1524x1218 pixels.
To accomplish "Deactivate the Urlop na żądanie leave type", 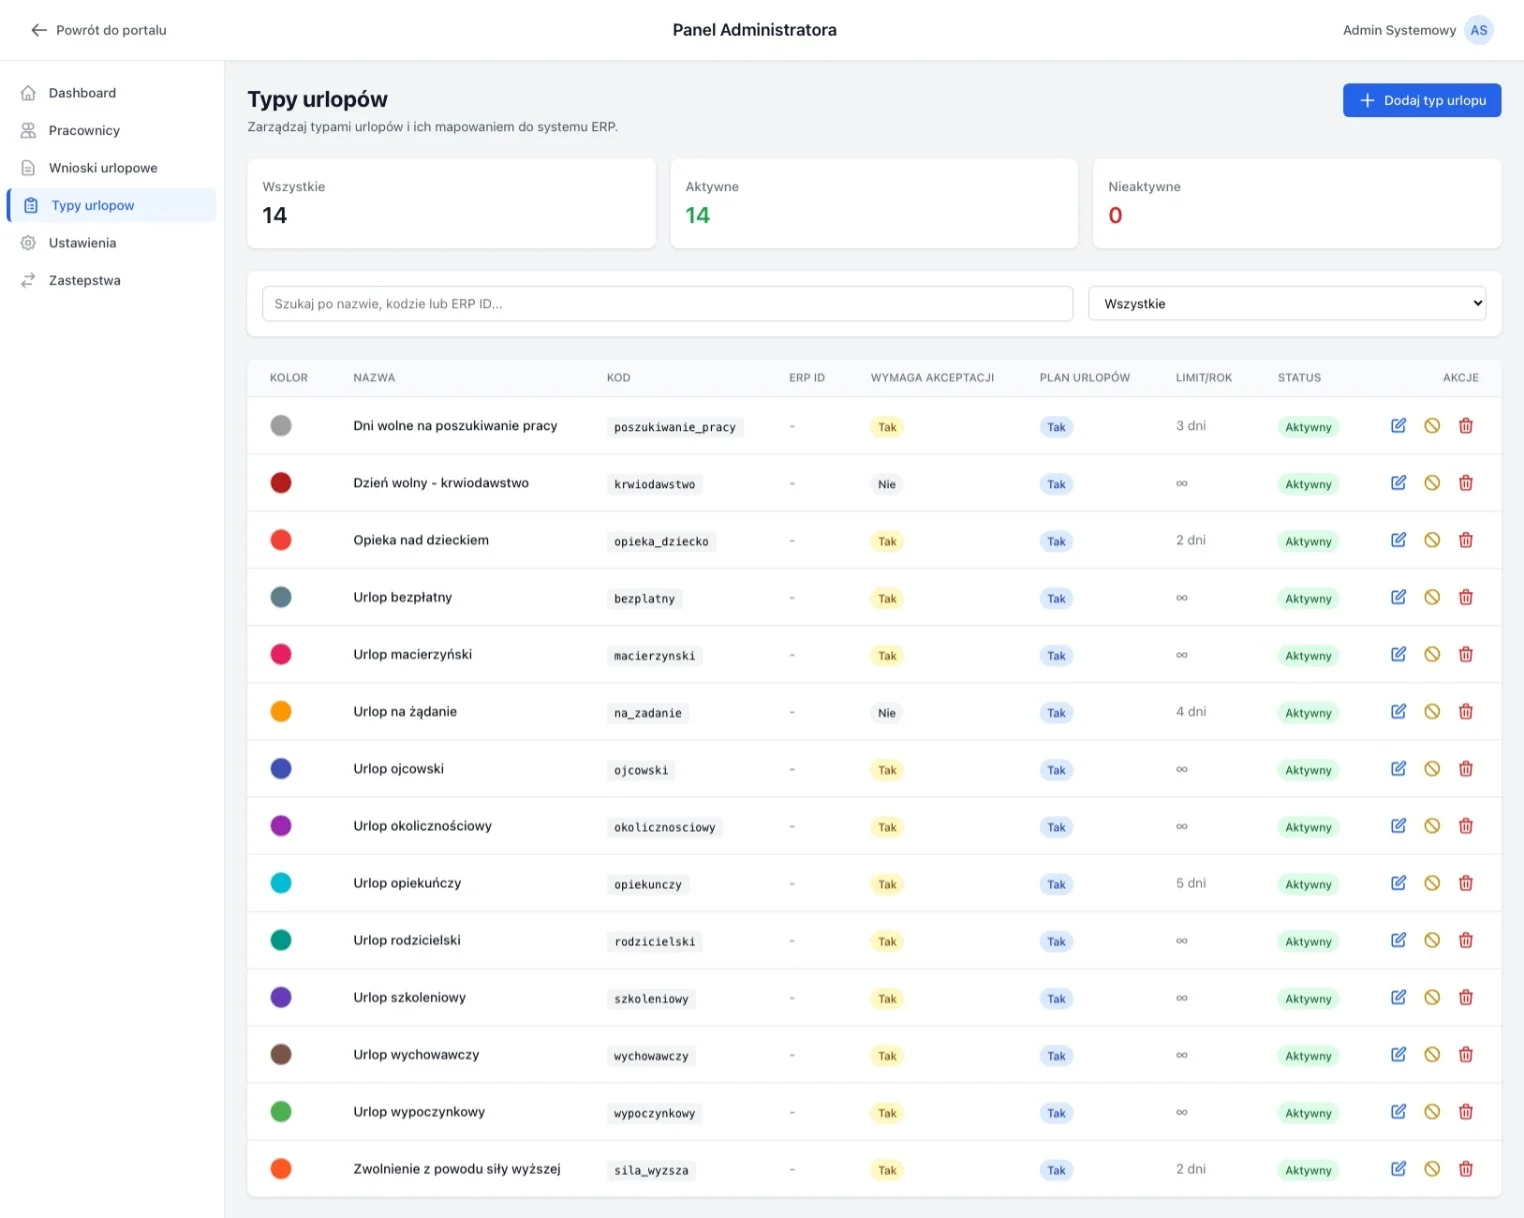I will click(1432, 711).
